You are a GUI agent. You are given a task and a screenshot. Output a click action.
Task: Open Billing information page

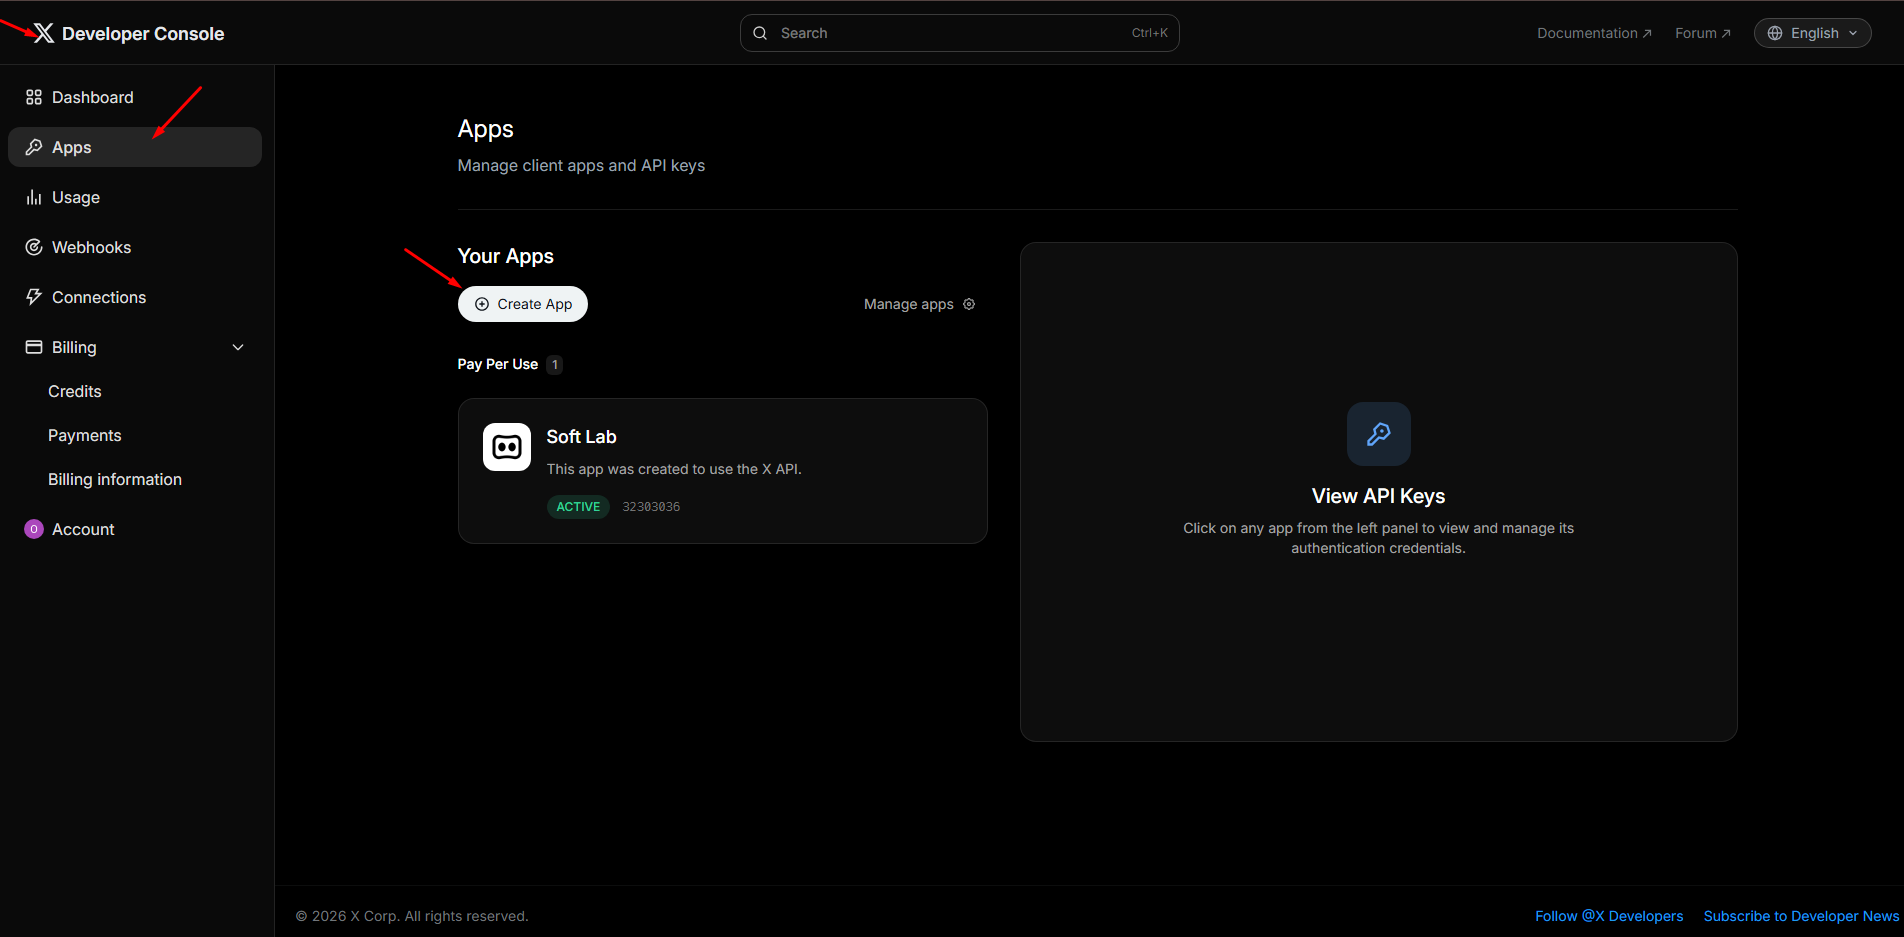click(x=115, y=479)
